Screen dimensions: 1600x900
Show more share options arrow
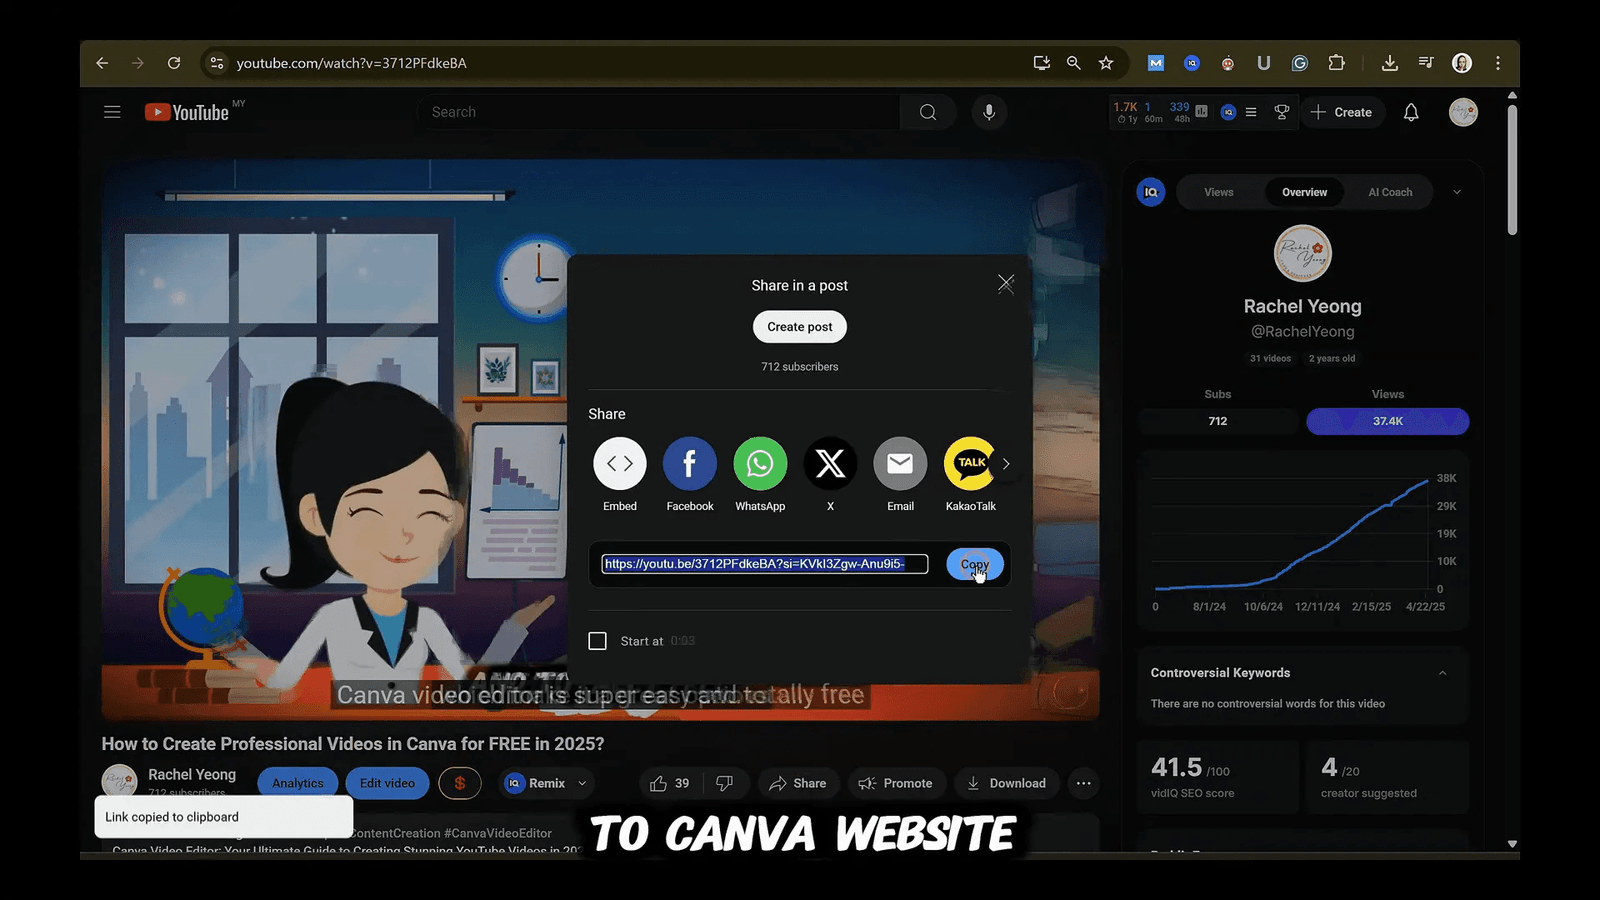[1006, 464]
